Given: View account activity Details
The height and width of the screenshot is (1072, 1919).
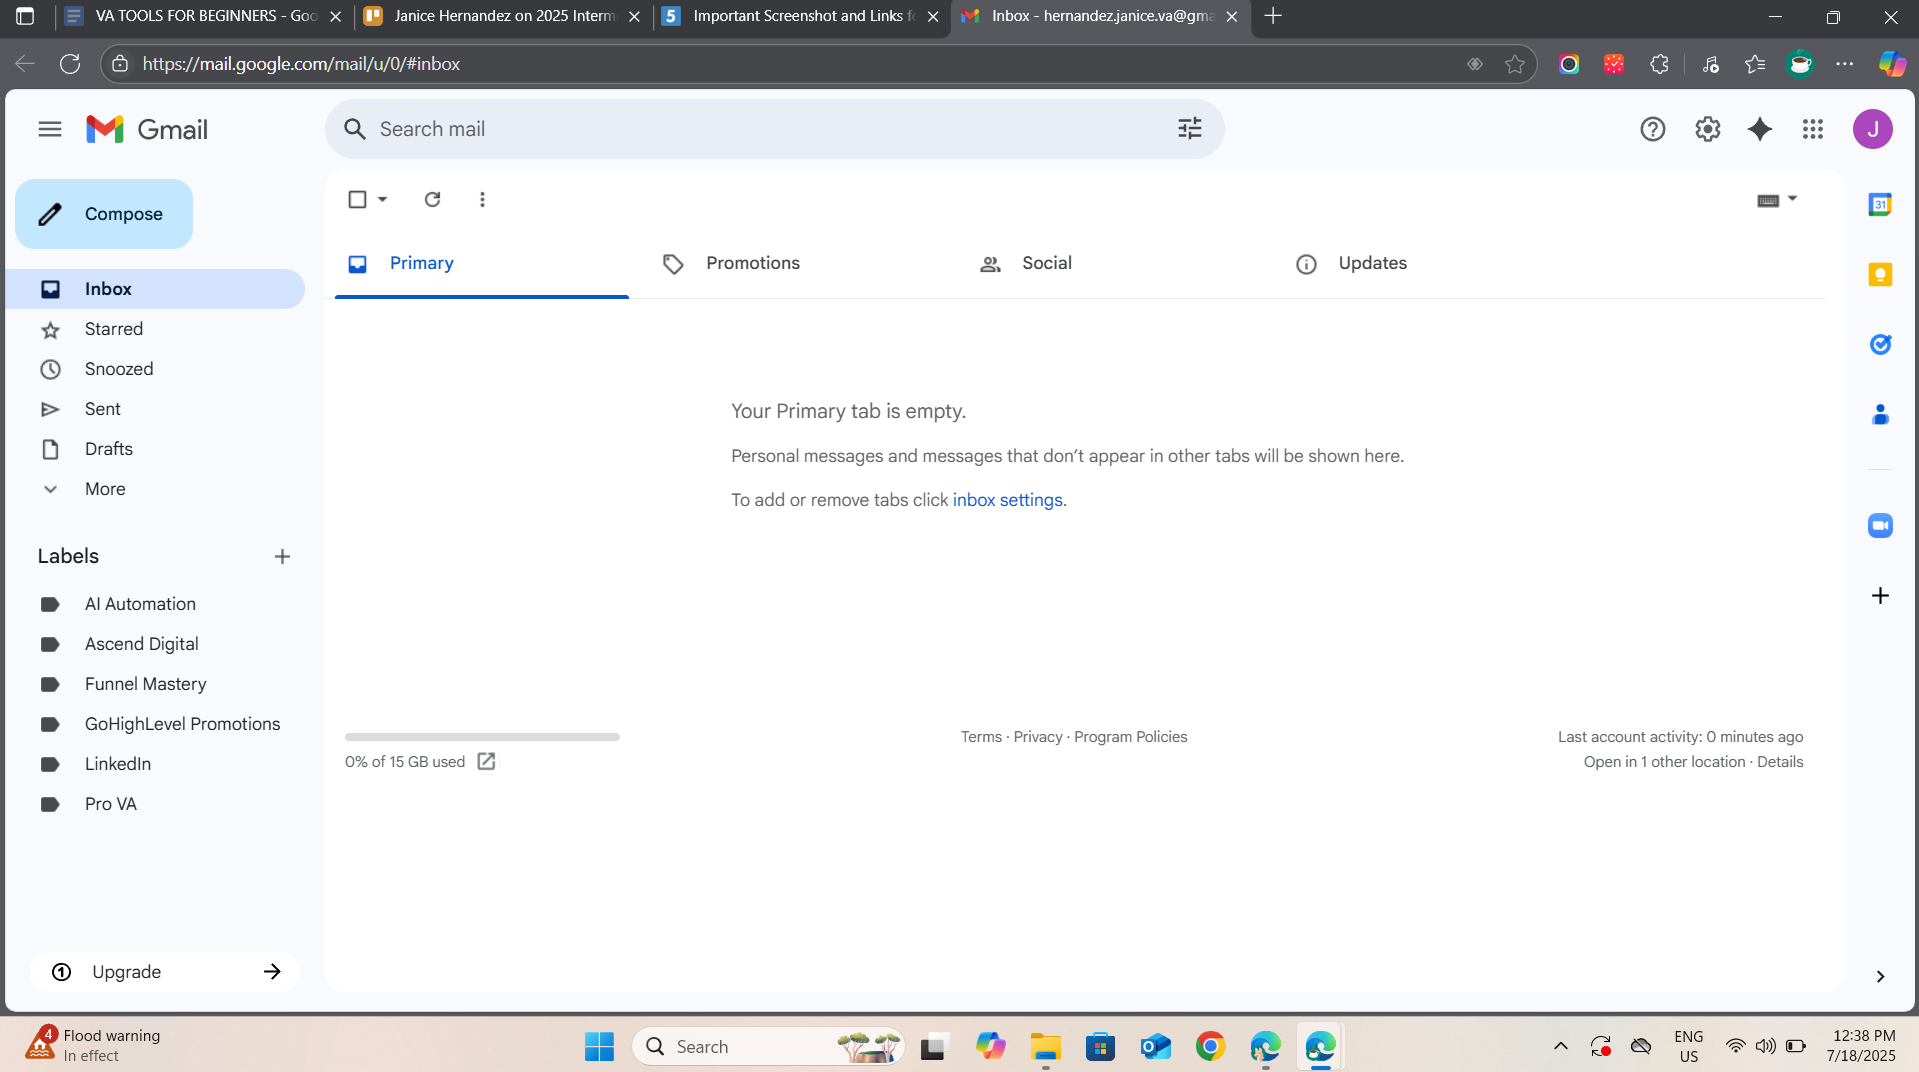Looking at the screenshot, I should (1780, 762).
